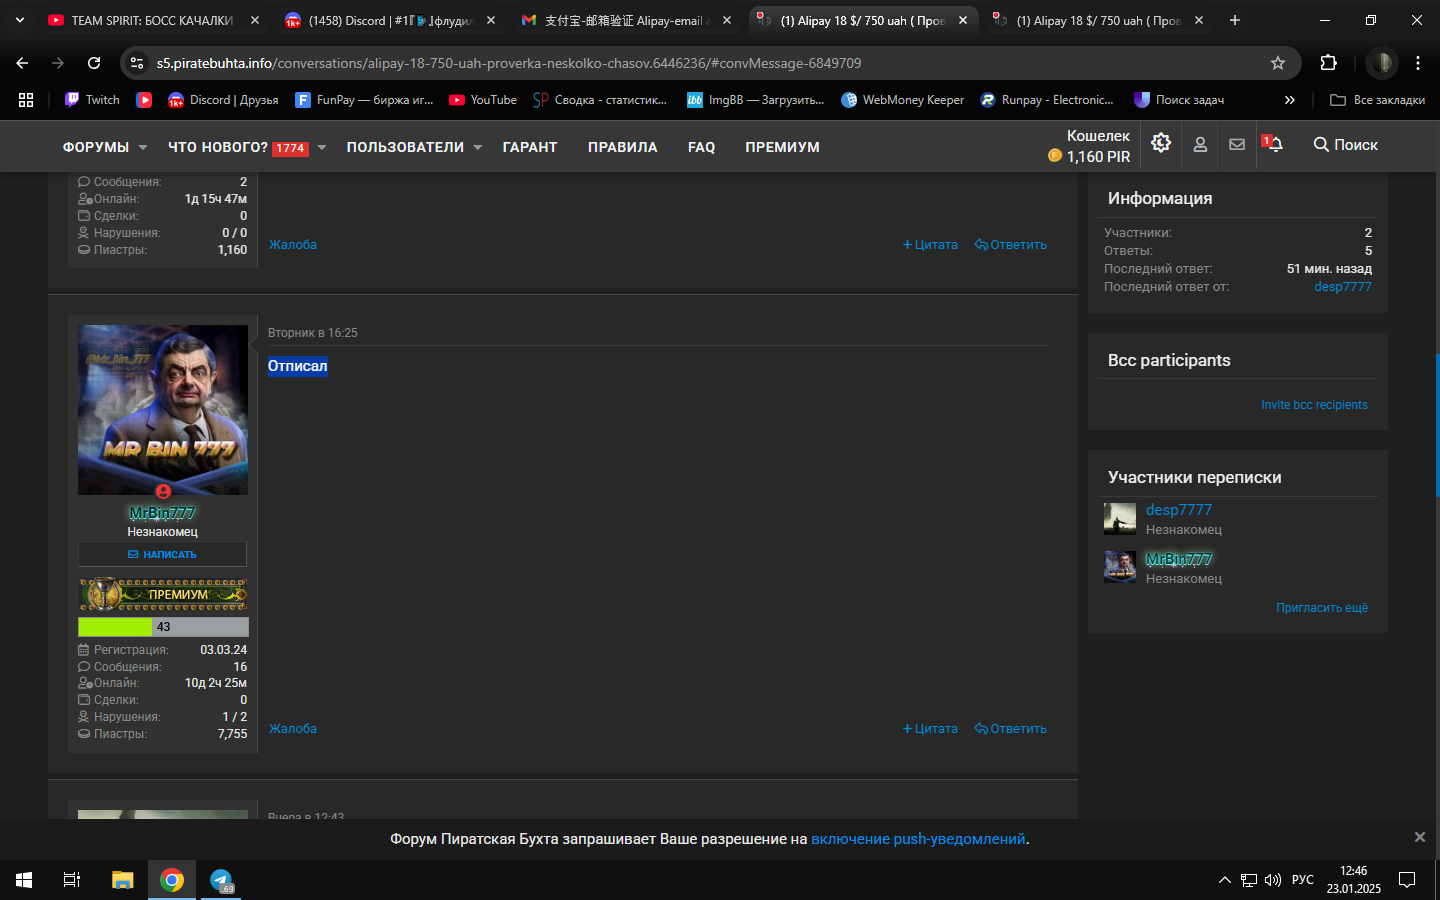Open the Вторник в 16:25 timestamp
The height and width of the screenshot is (900, 1440).
[x=312, y=333]
